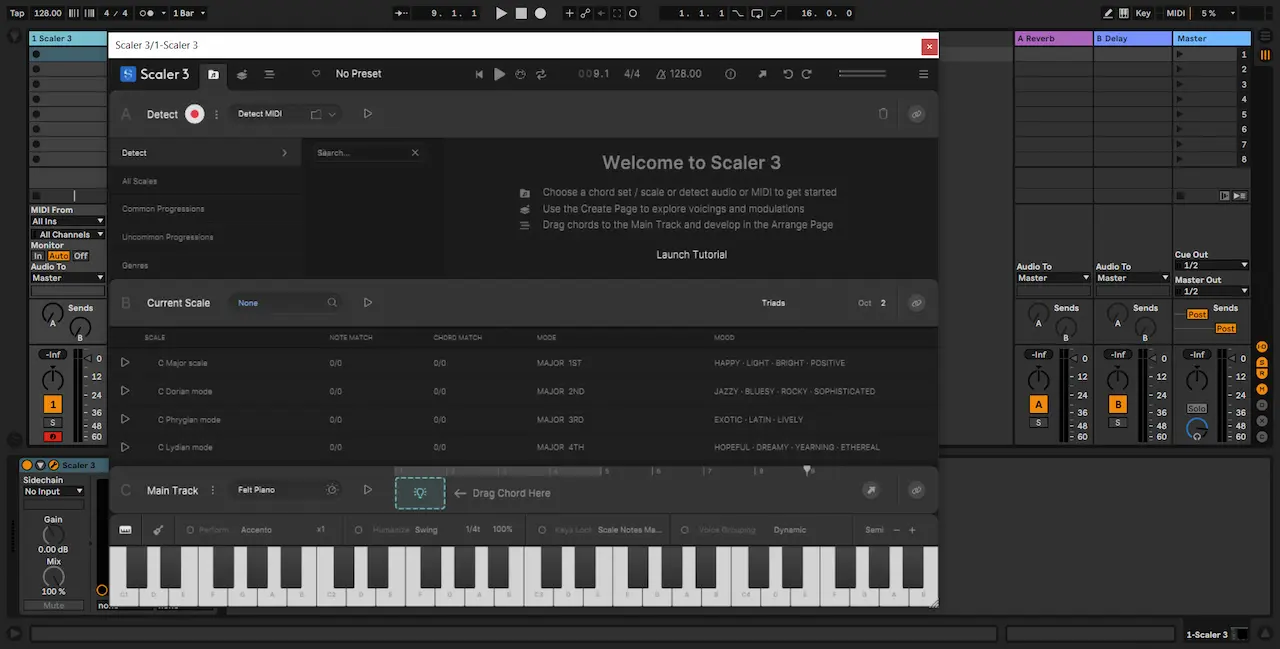
Task: Click the A Reverb track header
Action: coord(1053,39)
